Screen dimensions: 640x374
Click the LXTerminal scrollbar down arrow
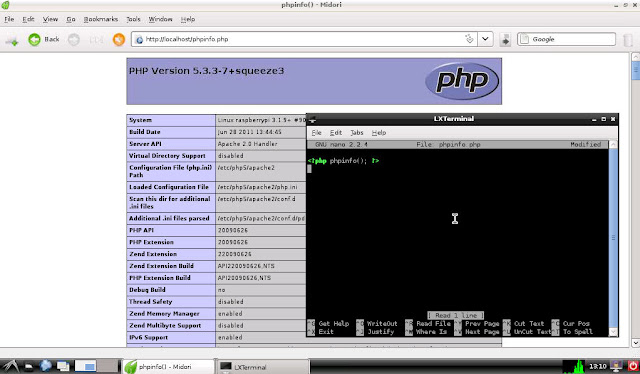click(613, 332)
